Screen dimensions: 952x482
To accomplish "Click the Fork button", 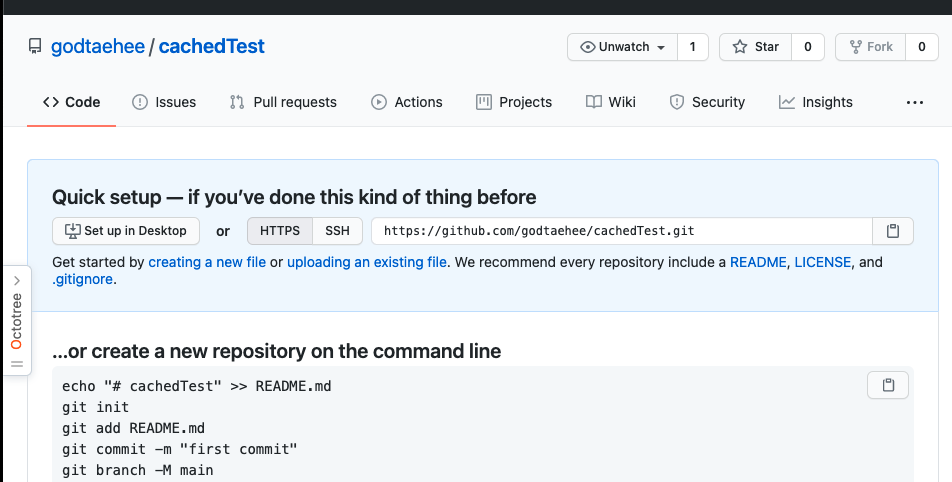I will click(x=870, y=47).
